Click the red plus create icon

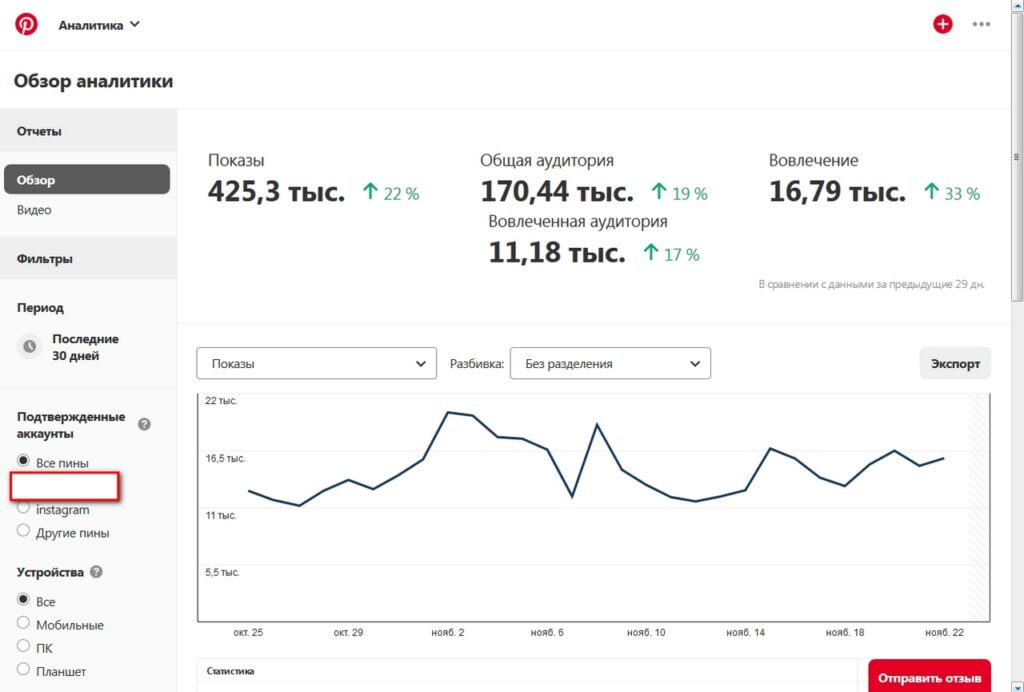point(942,24)
